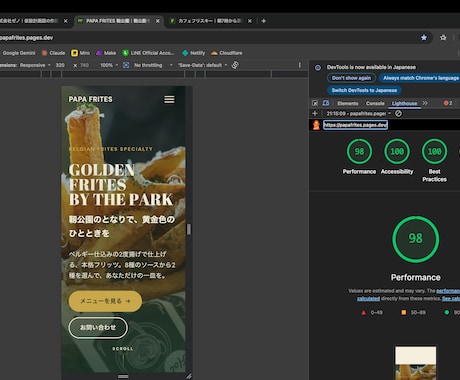This screenshot has height=380, width=460.
Task: Click the お問い合わせ outlined button
Action: (x=98, y=327)
